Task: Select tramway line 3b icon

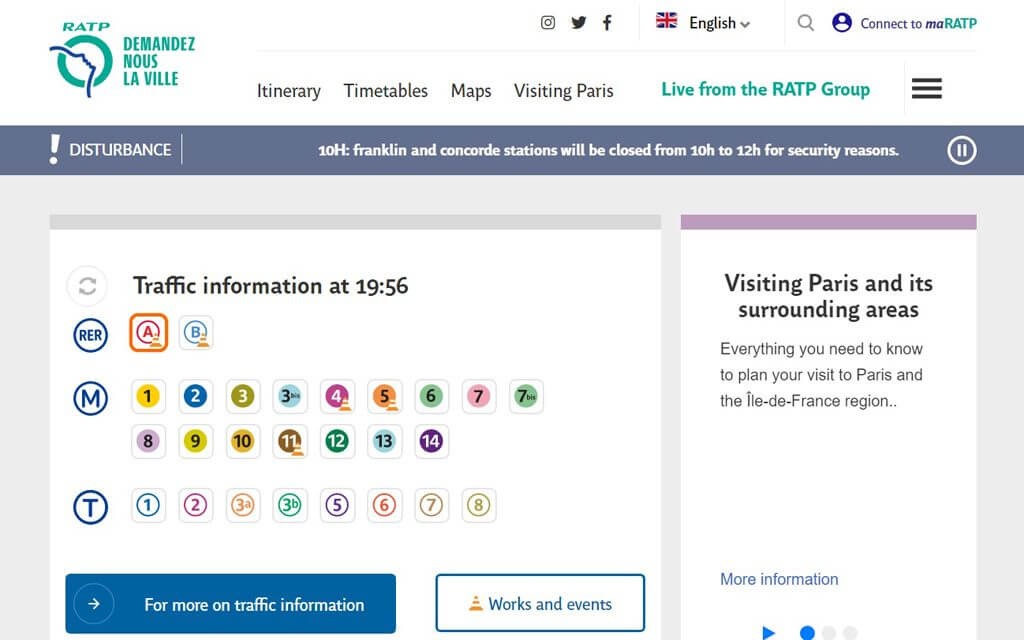Action: (290, 506)
